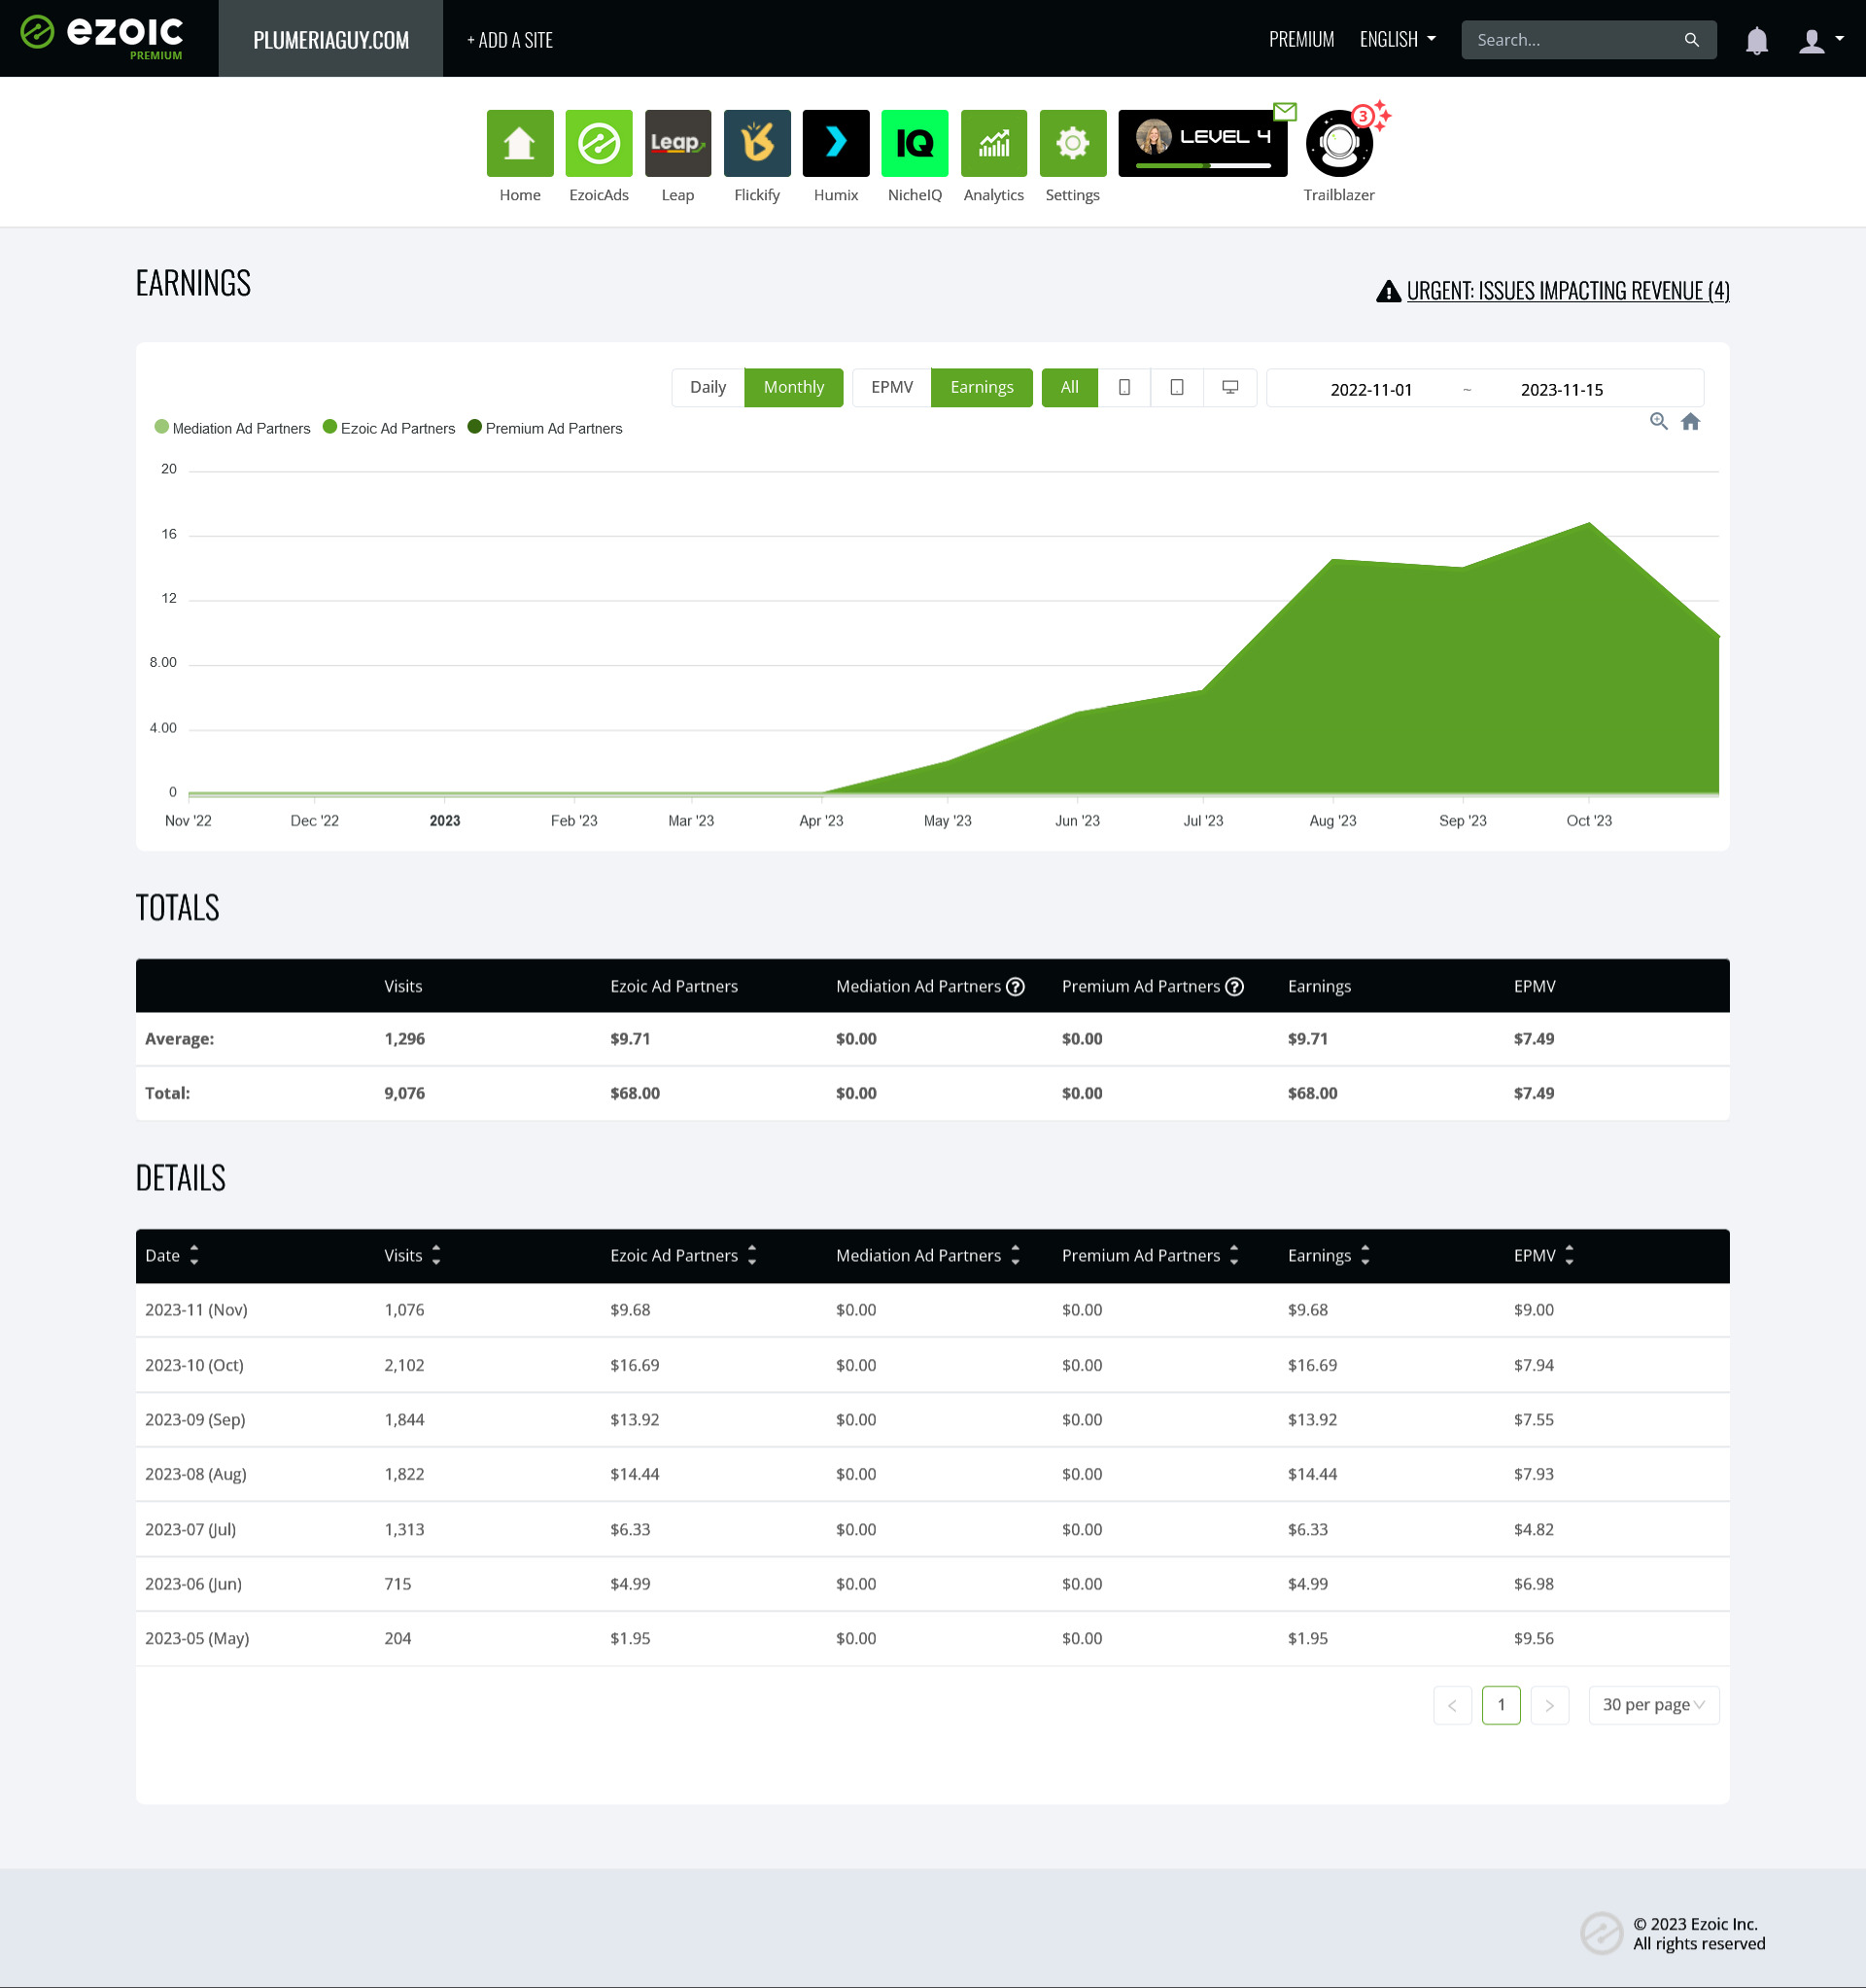Switch chart to Monthly view
Screen dimensions: 1866x1988
(x=794, y=387)
